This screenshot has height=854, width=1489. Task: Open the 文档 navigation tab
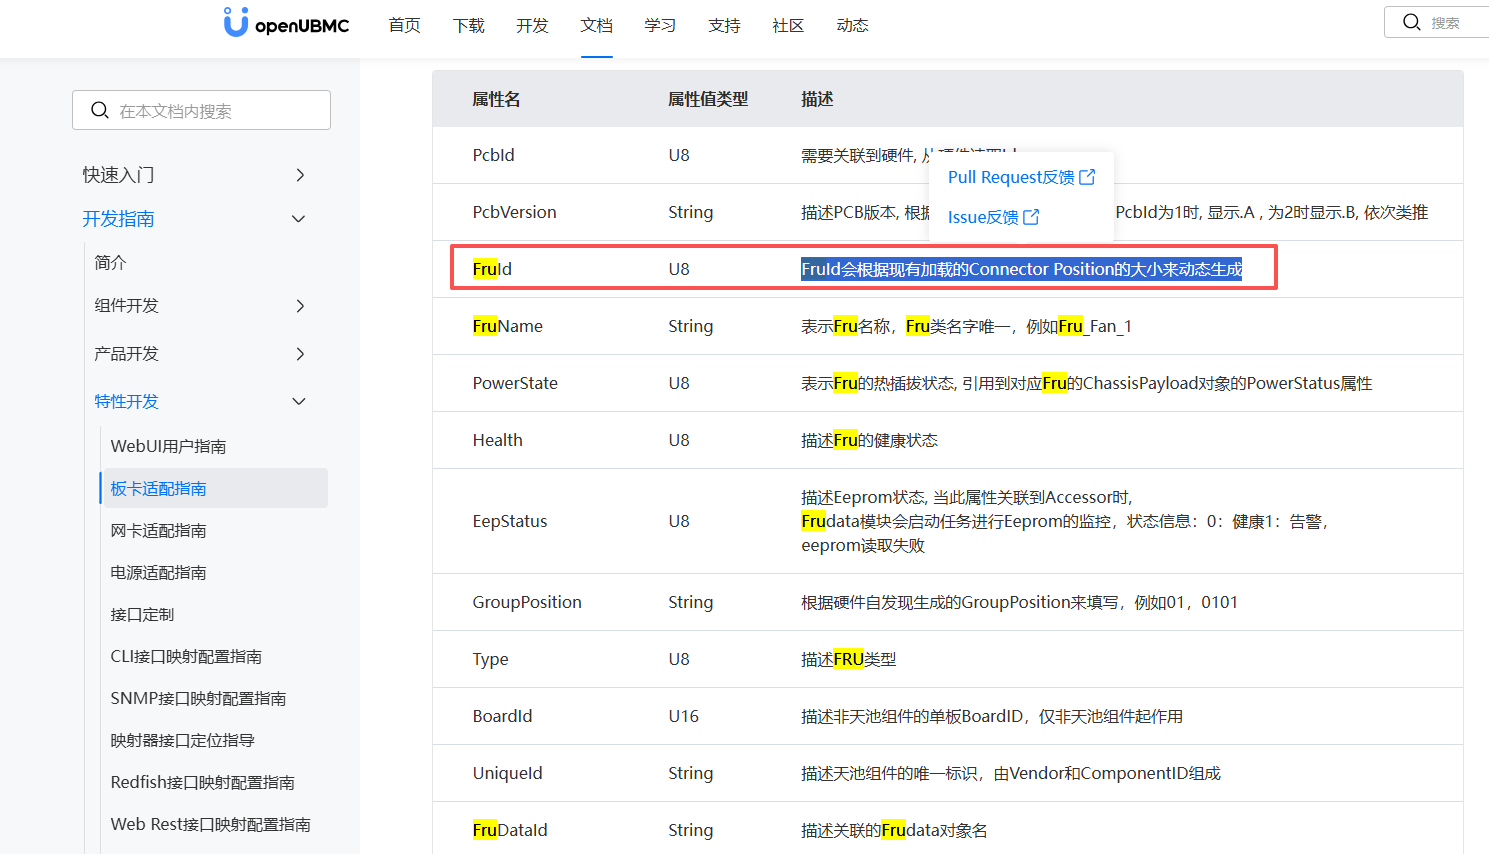[596, 26]
